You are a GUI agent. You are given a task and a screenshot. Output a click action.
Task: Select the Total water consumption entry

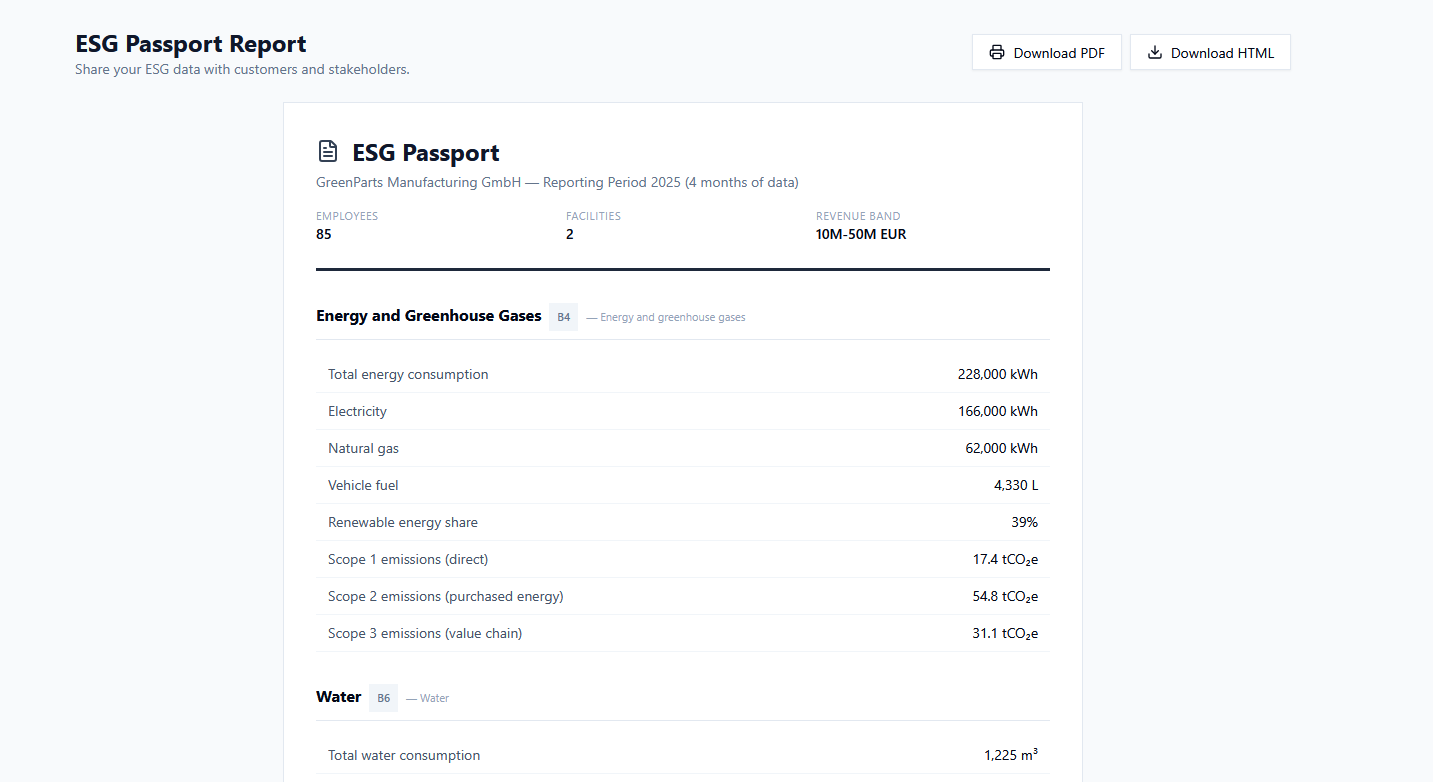(x=404, y=755)
